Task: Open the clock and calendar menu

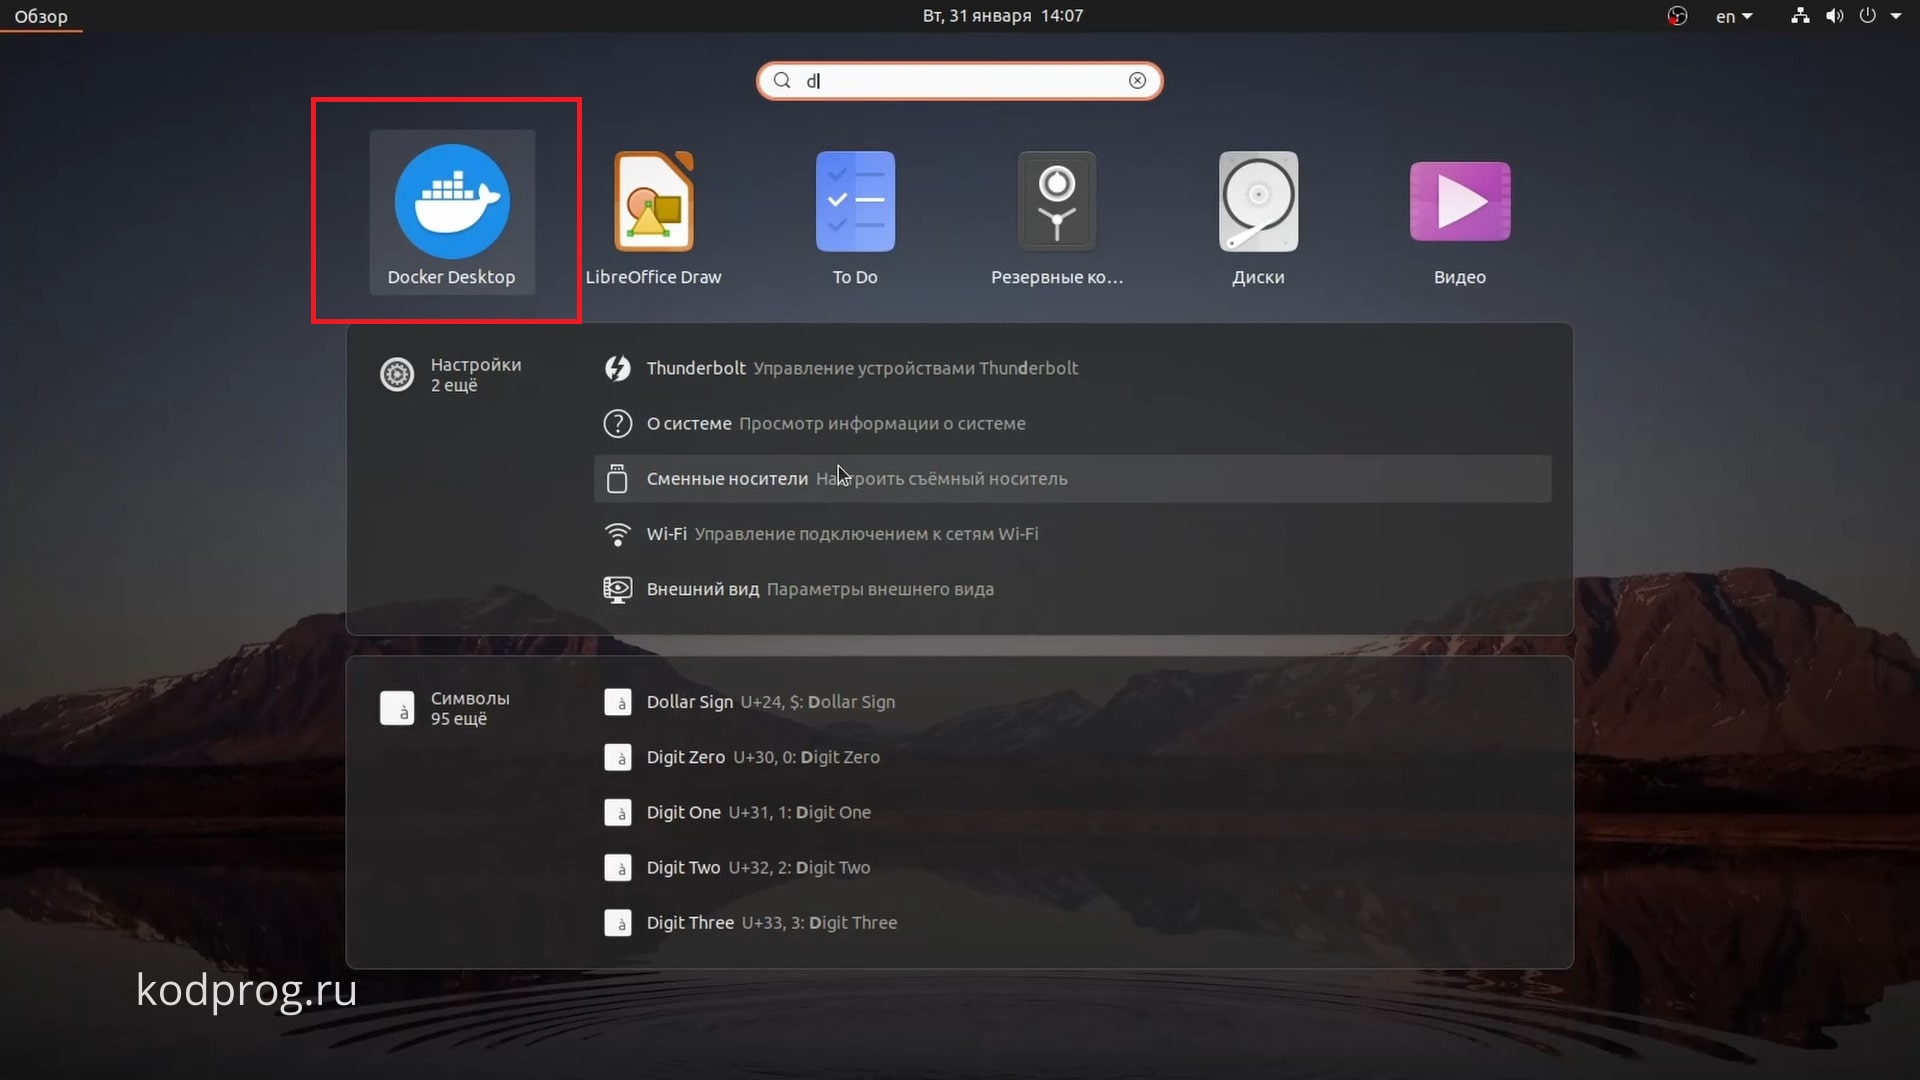Action: [x=1003, y=16]
